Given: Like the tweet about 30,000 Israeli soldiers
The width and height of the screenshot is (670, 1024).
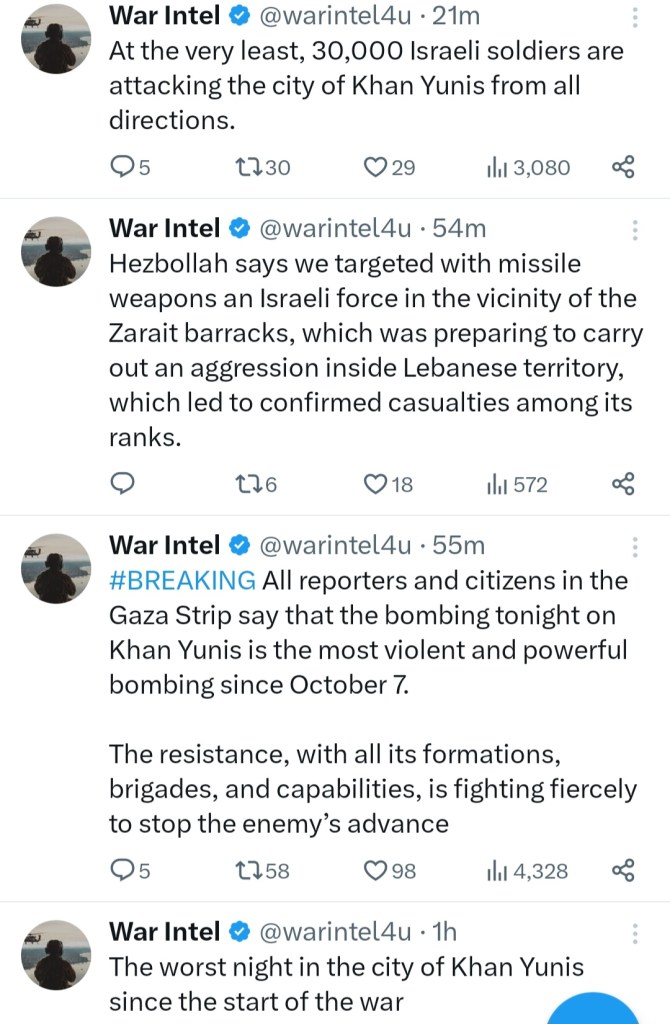Looking at the screenshot, I should [x=375, y=167].
